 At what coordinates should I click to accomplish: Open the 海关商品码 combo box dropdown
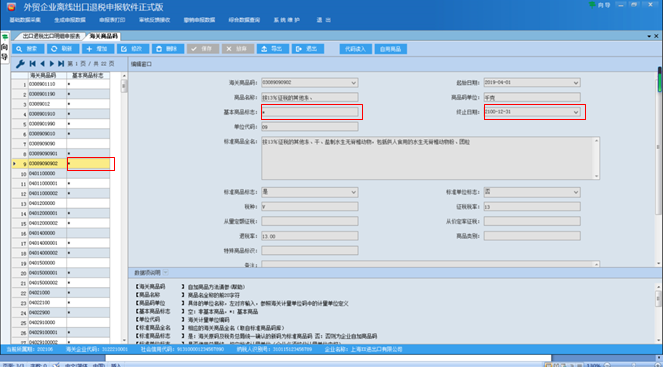353,82
